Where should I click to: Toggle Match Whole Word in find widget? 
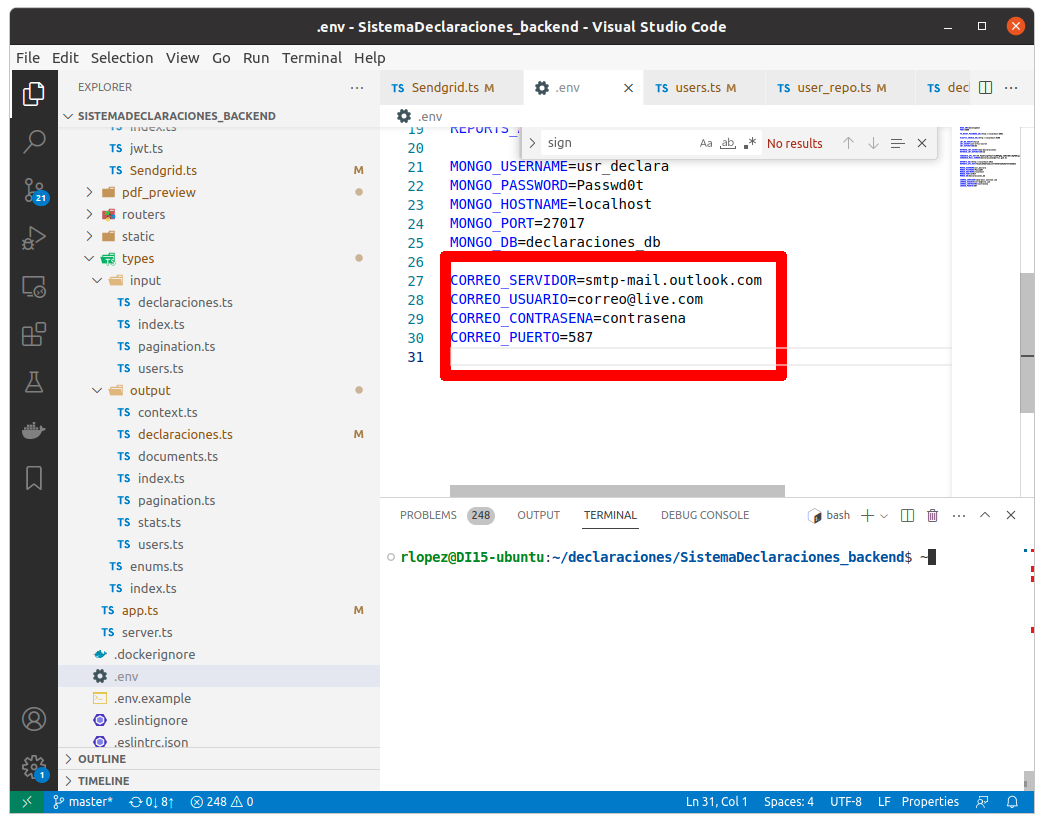pyautogui.click(x=728, y=143)
